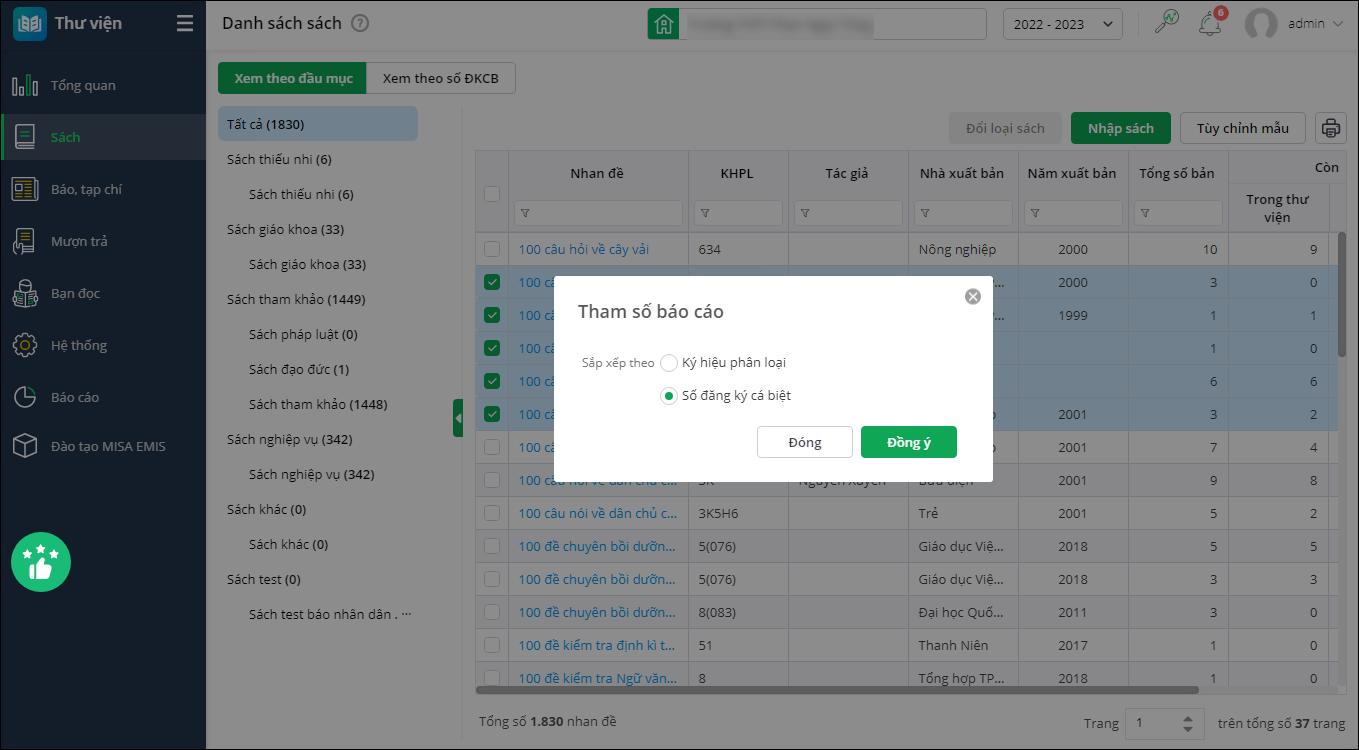Select the Số đăng ký cá biệt radio option
The height and width of the screenshot is (750, 1359).
(669, 396)
